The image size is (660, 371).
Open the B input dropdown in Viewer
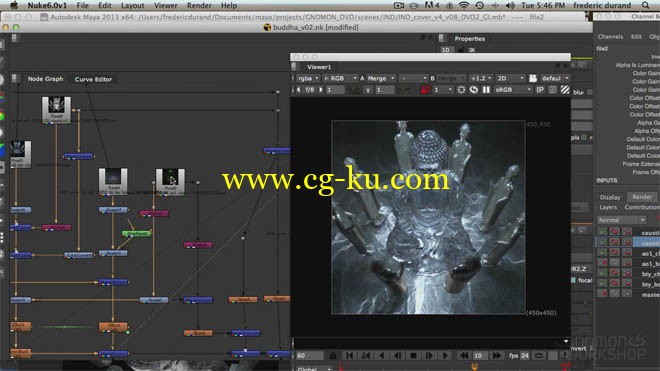click(451, 78)
